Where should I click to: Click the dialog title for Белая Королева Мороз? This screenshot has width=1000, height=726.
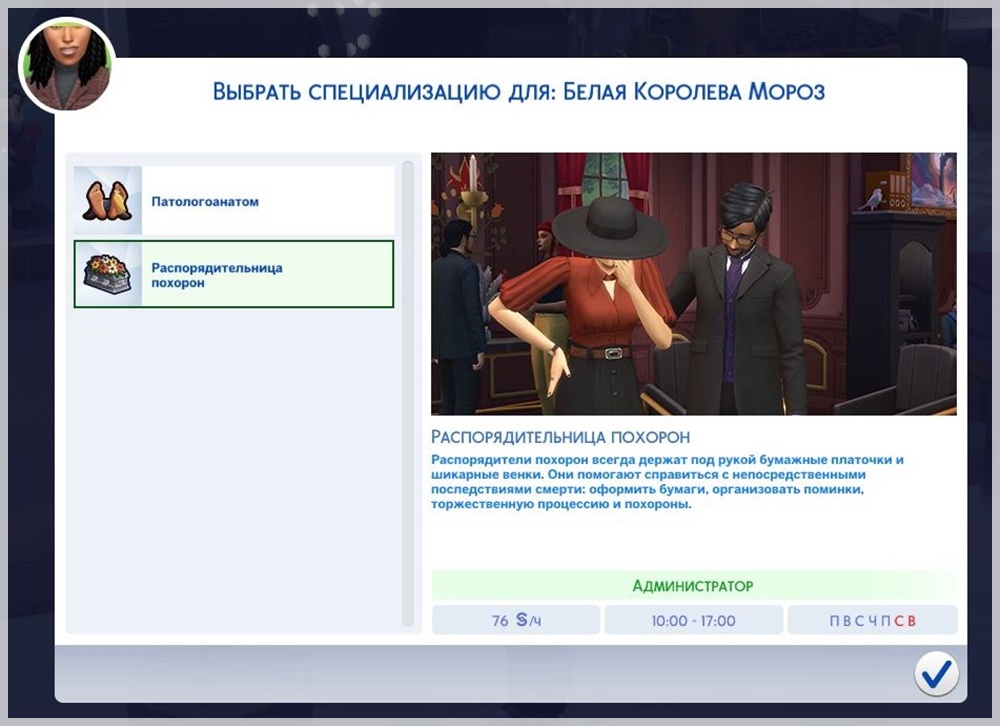click(x=518, y=92)
